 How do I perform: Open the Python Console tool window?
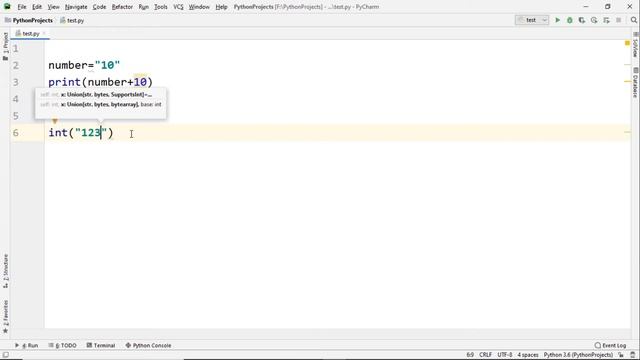pos(148,345)
